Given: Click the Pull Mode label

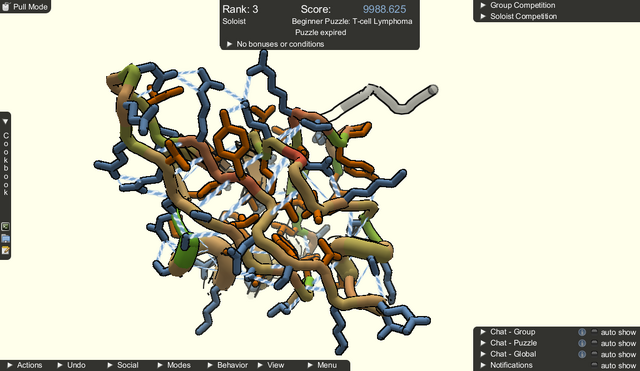Looking at the screenshot, I should [30, 7].
